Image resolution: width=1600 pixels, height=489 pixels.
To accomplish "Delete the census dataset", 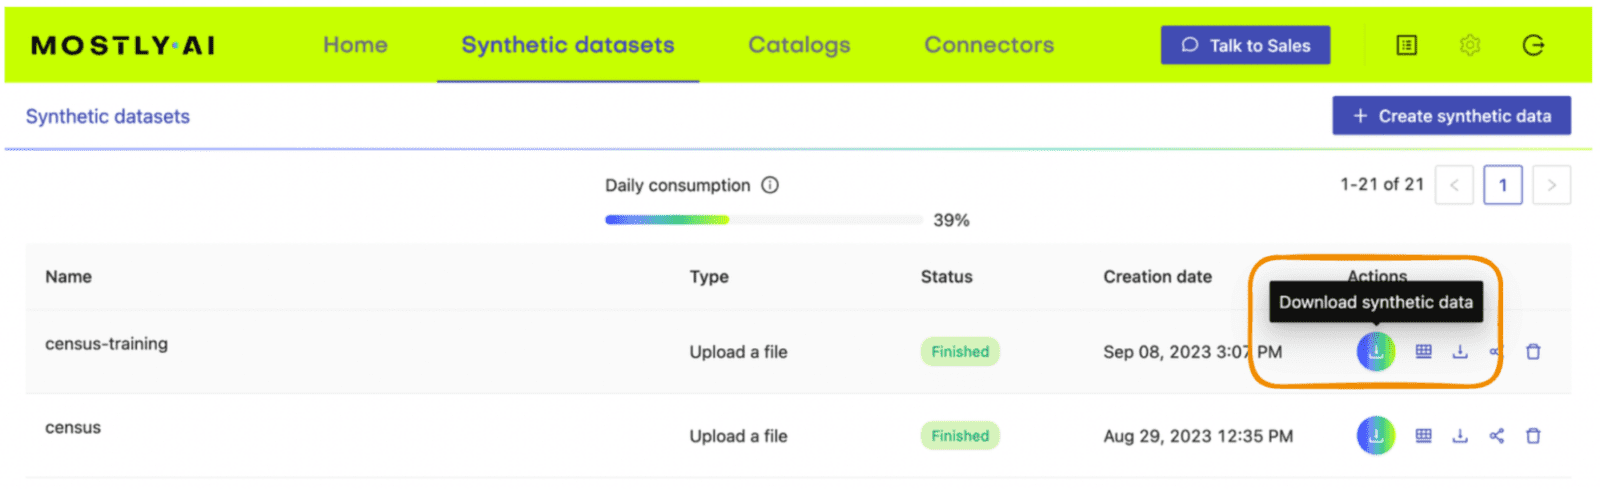I will pyautogui.click(x=1533, y=436).
